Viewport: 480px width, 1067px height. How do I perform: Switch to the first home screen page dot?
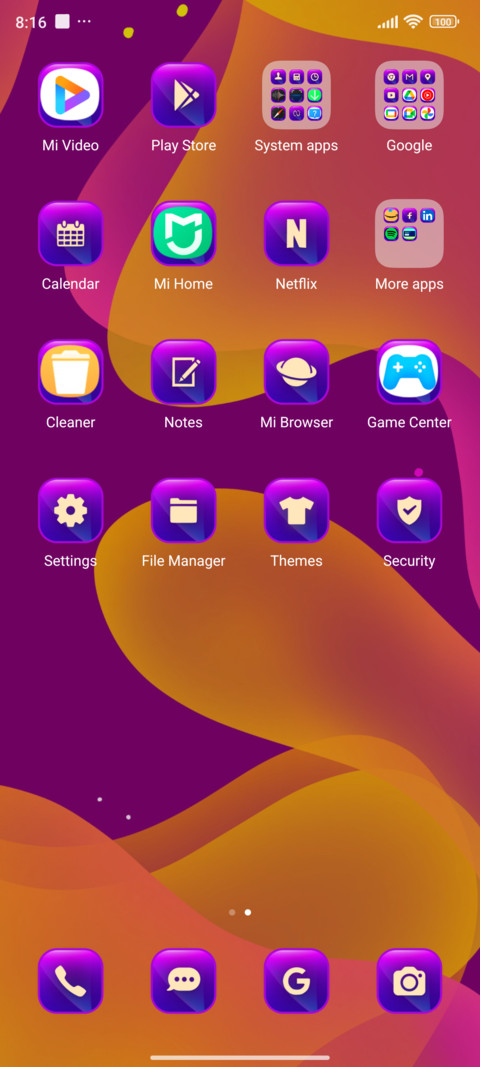[232, 912]
